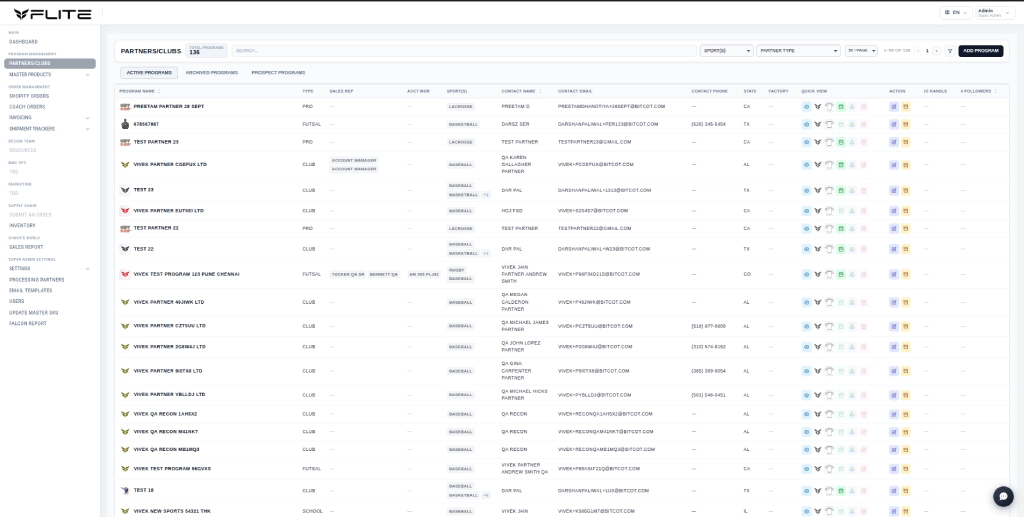Open Processing Partners in sidebar
The width and height of the screenshot is (1024, 517).
click(37, 279)
